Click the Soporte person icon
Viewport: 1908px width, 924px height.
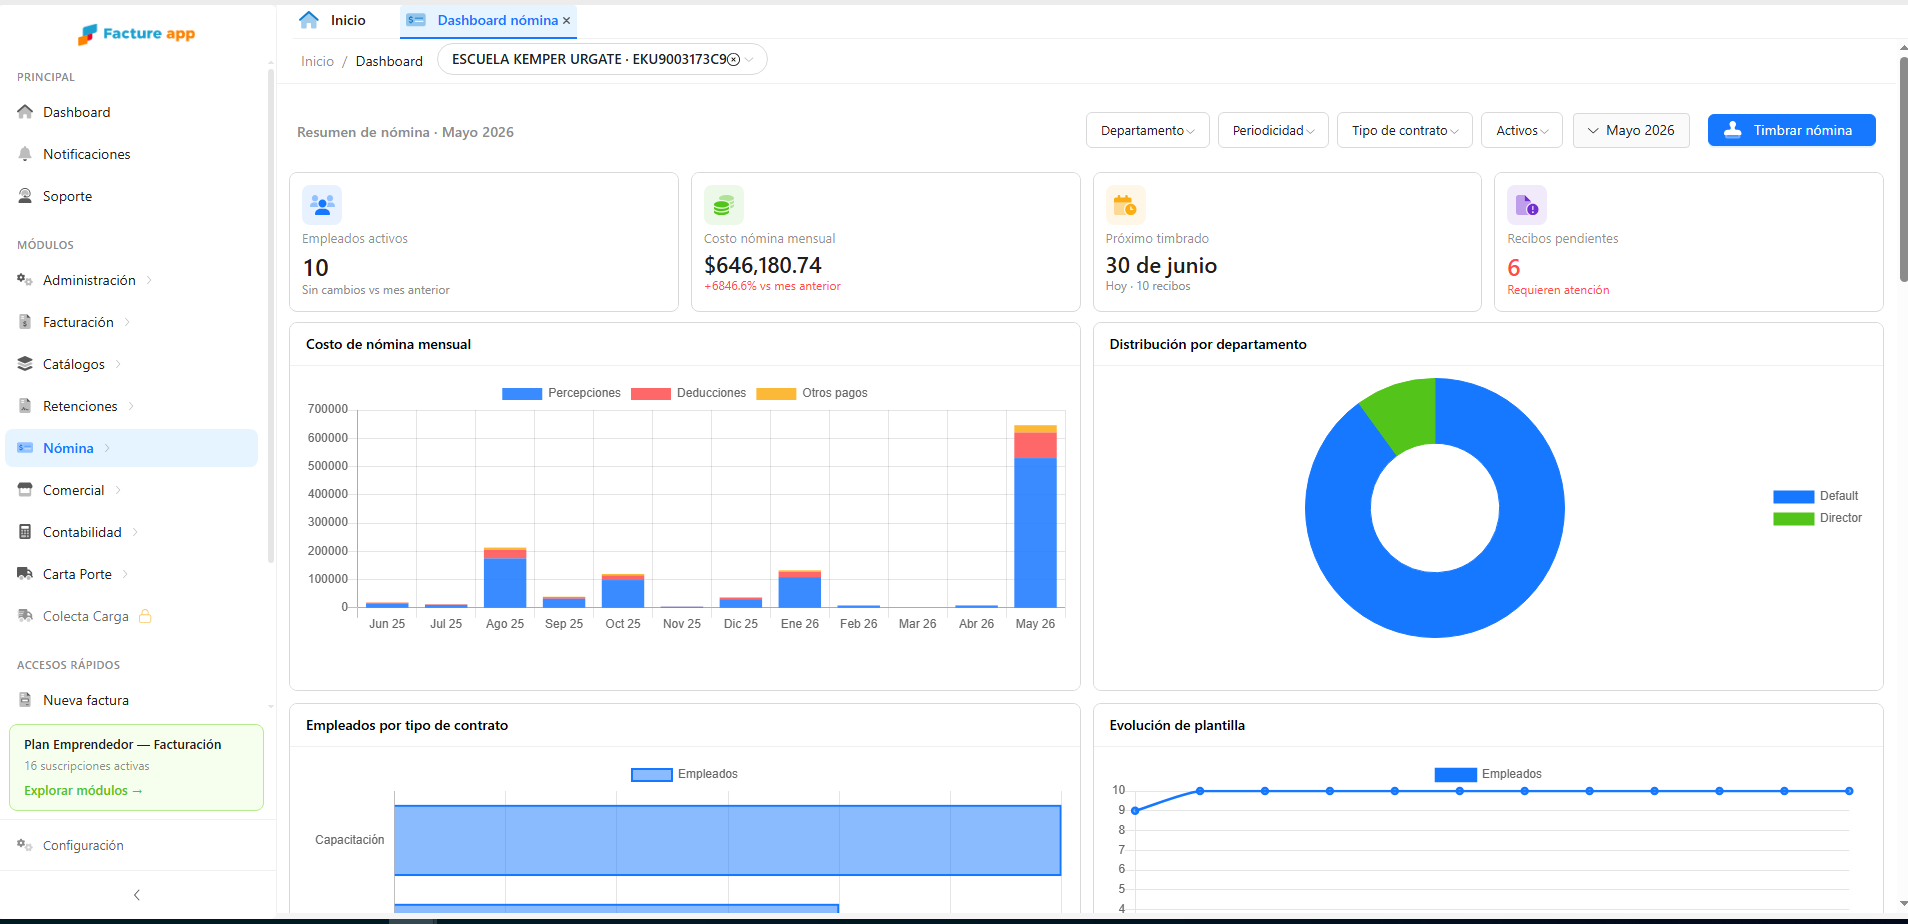[25, 196]
